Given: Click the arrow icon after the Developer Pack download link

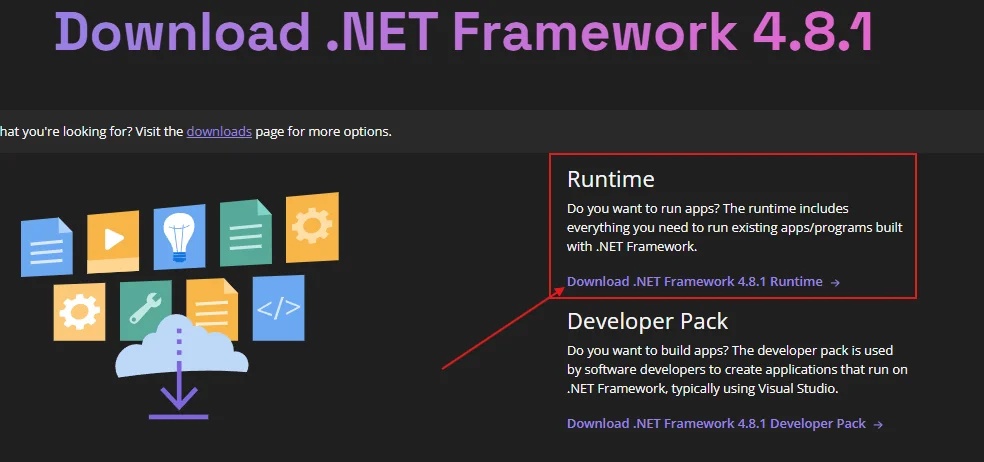Looking at the screenshot, I should coord(879,424).
